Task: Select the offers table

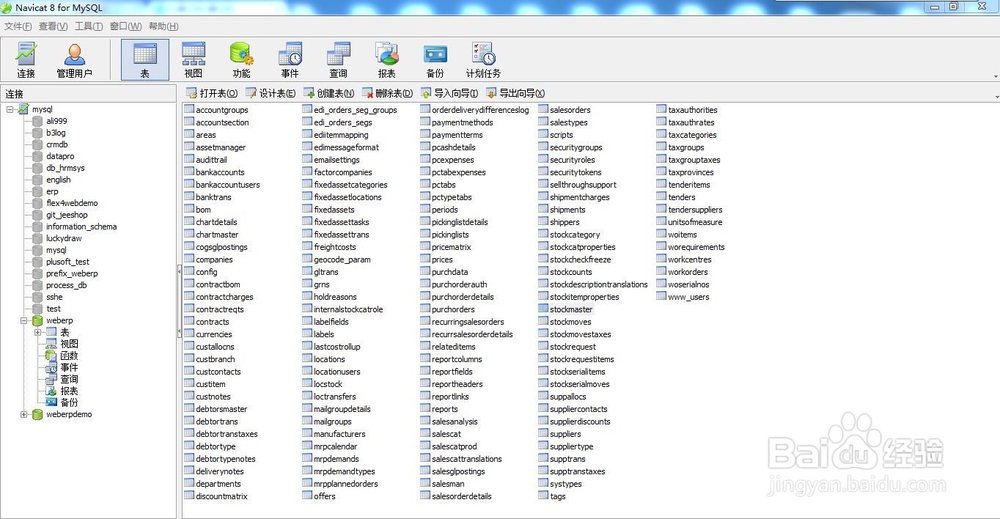Action: 324,496
